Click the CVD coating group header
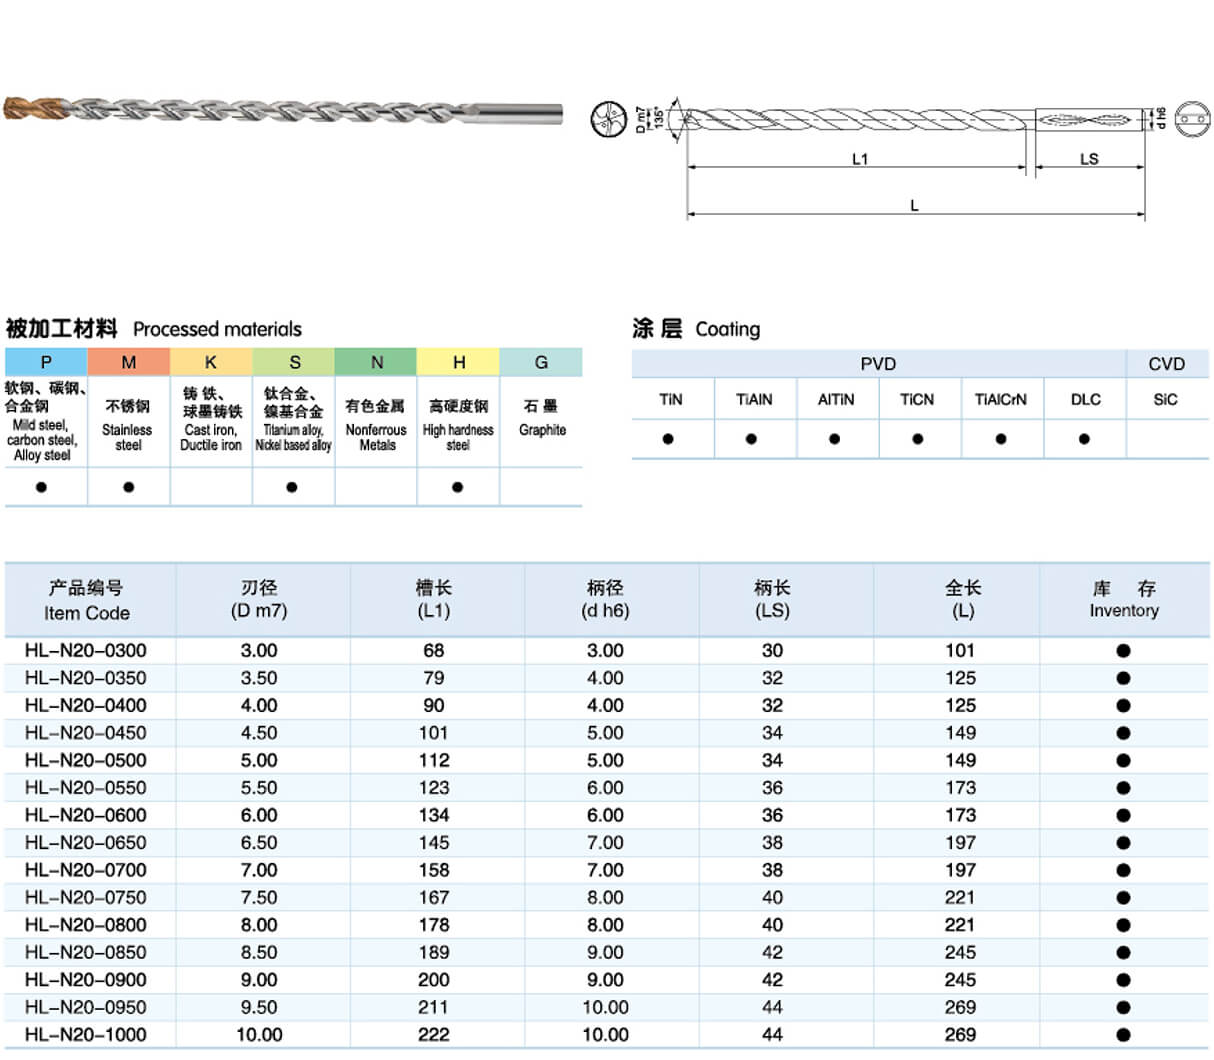The height and width of the screenshot is (1060, 1214). coord(1166,364)
